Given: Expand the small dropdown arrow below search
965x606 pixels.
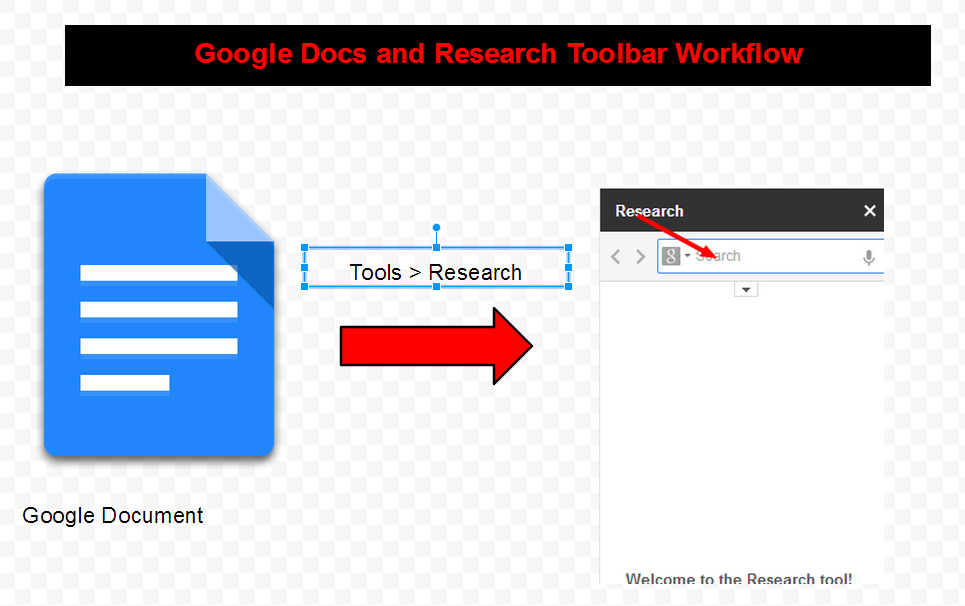Looking at the screenshot, I should [746, 289].
